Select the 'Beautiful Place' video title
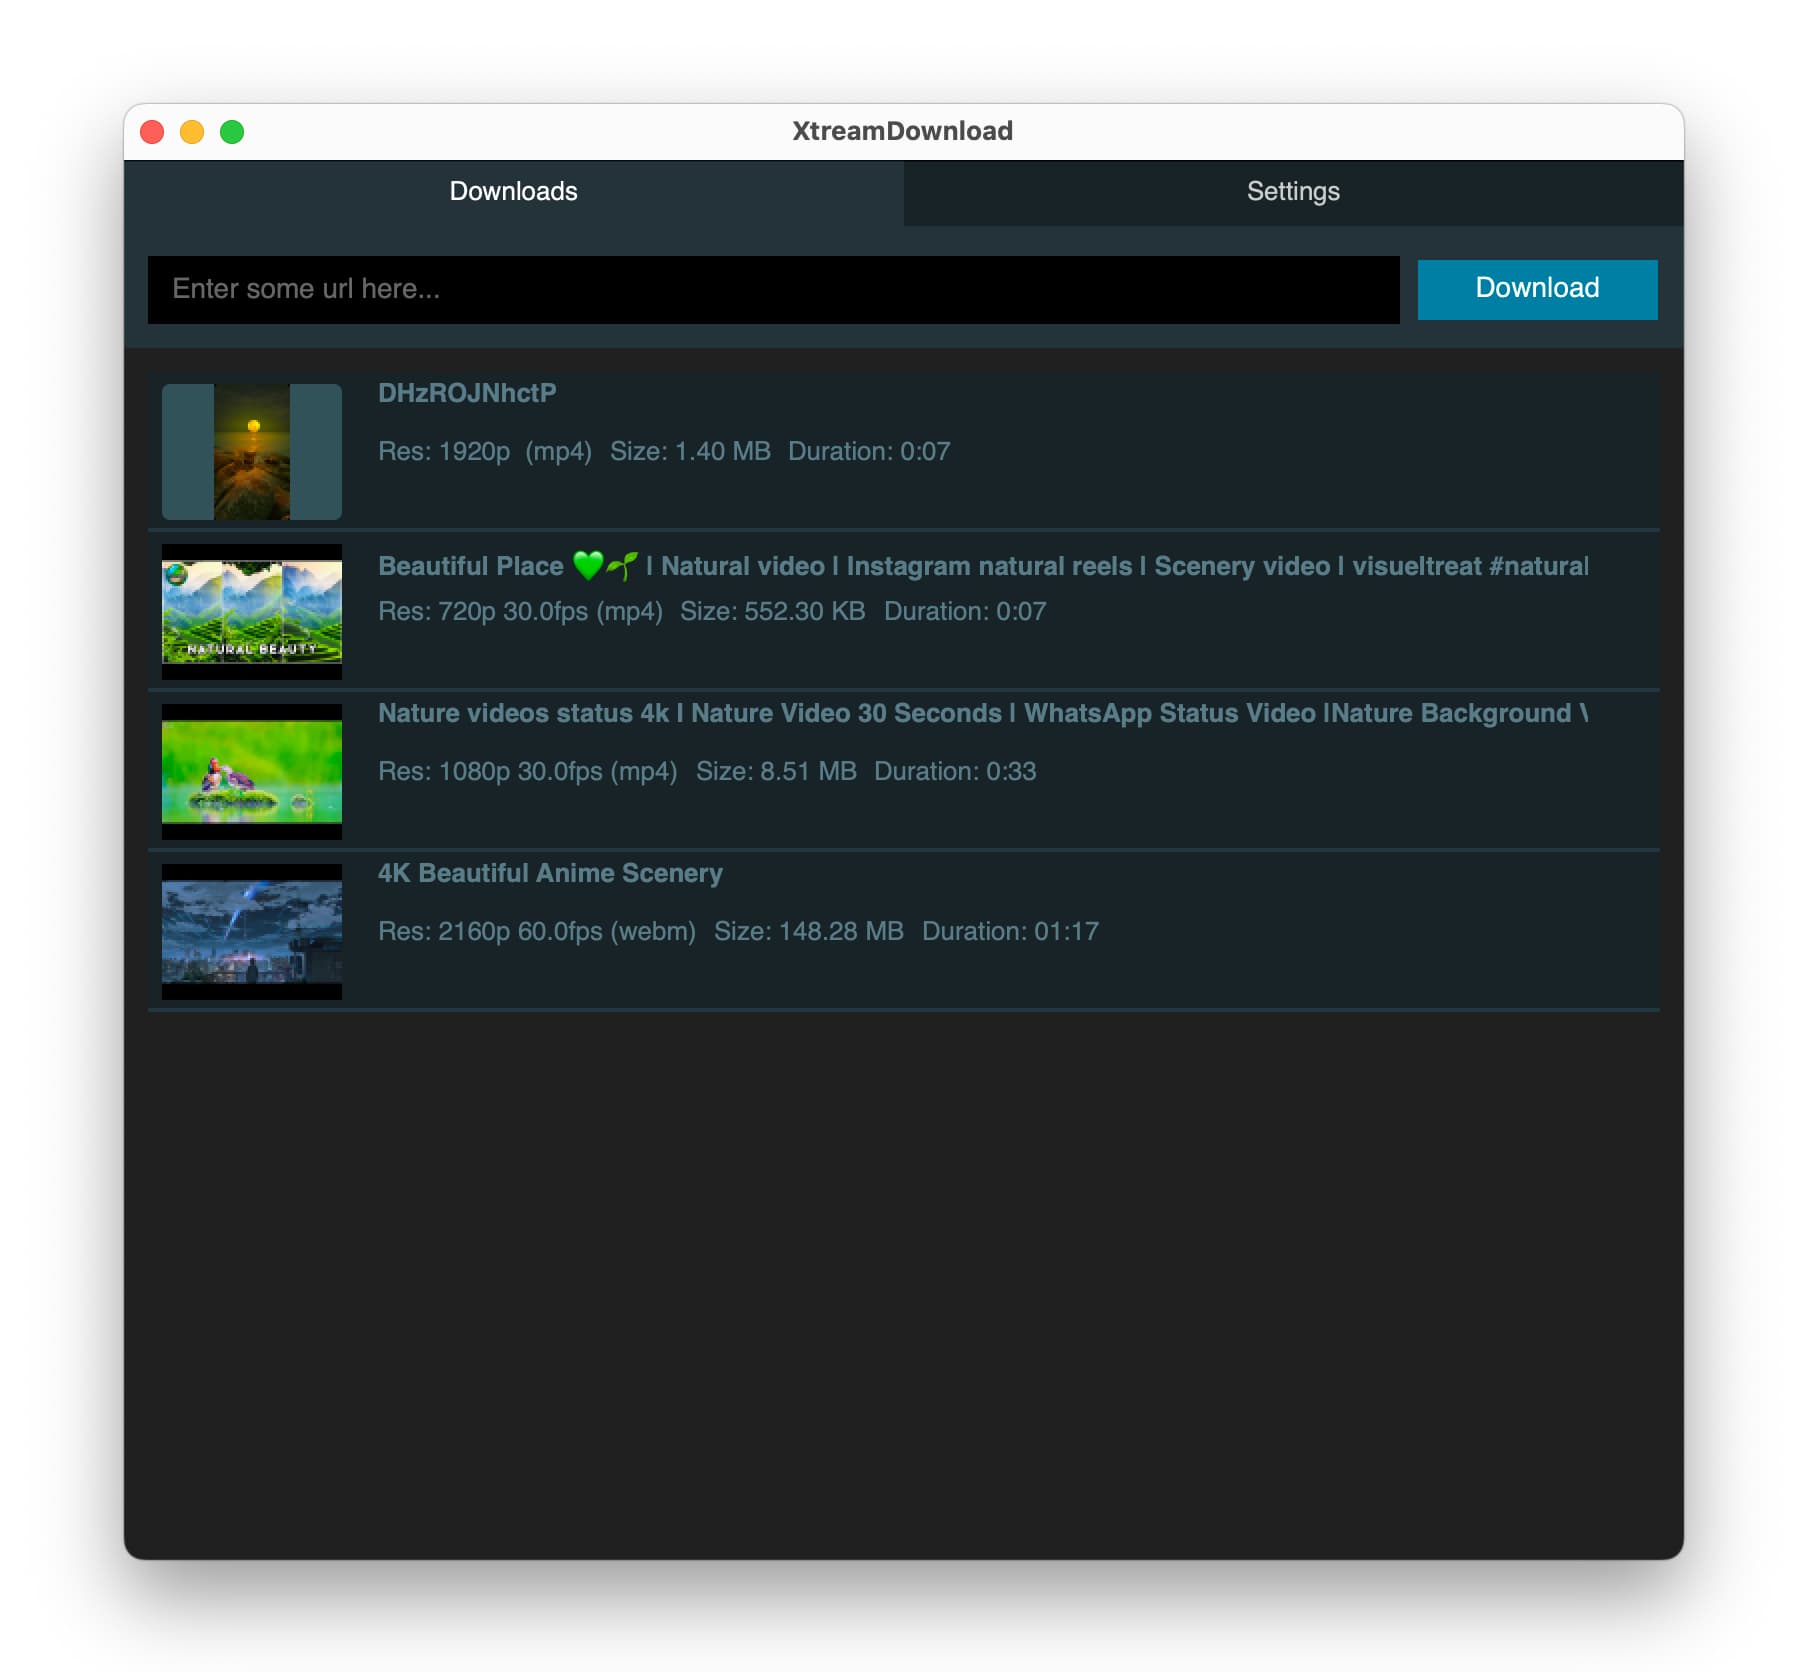This screenshot has height=1672, width=1804. 982,566
